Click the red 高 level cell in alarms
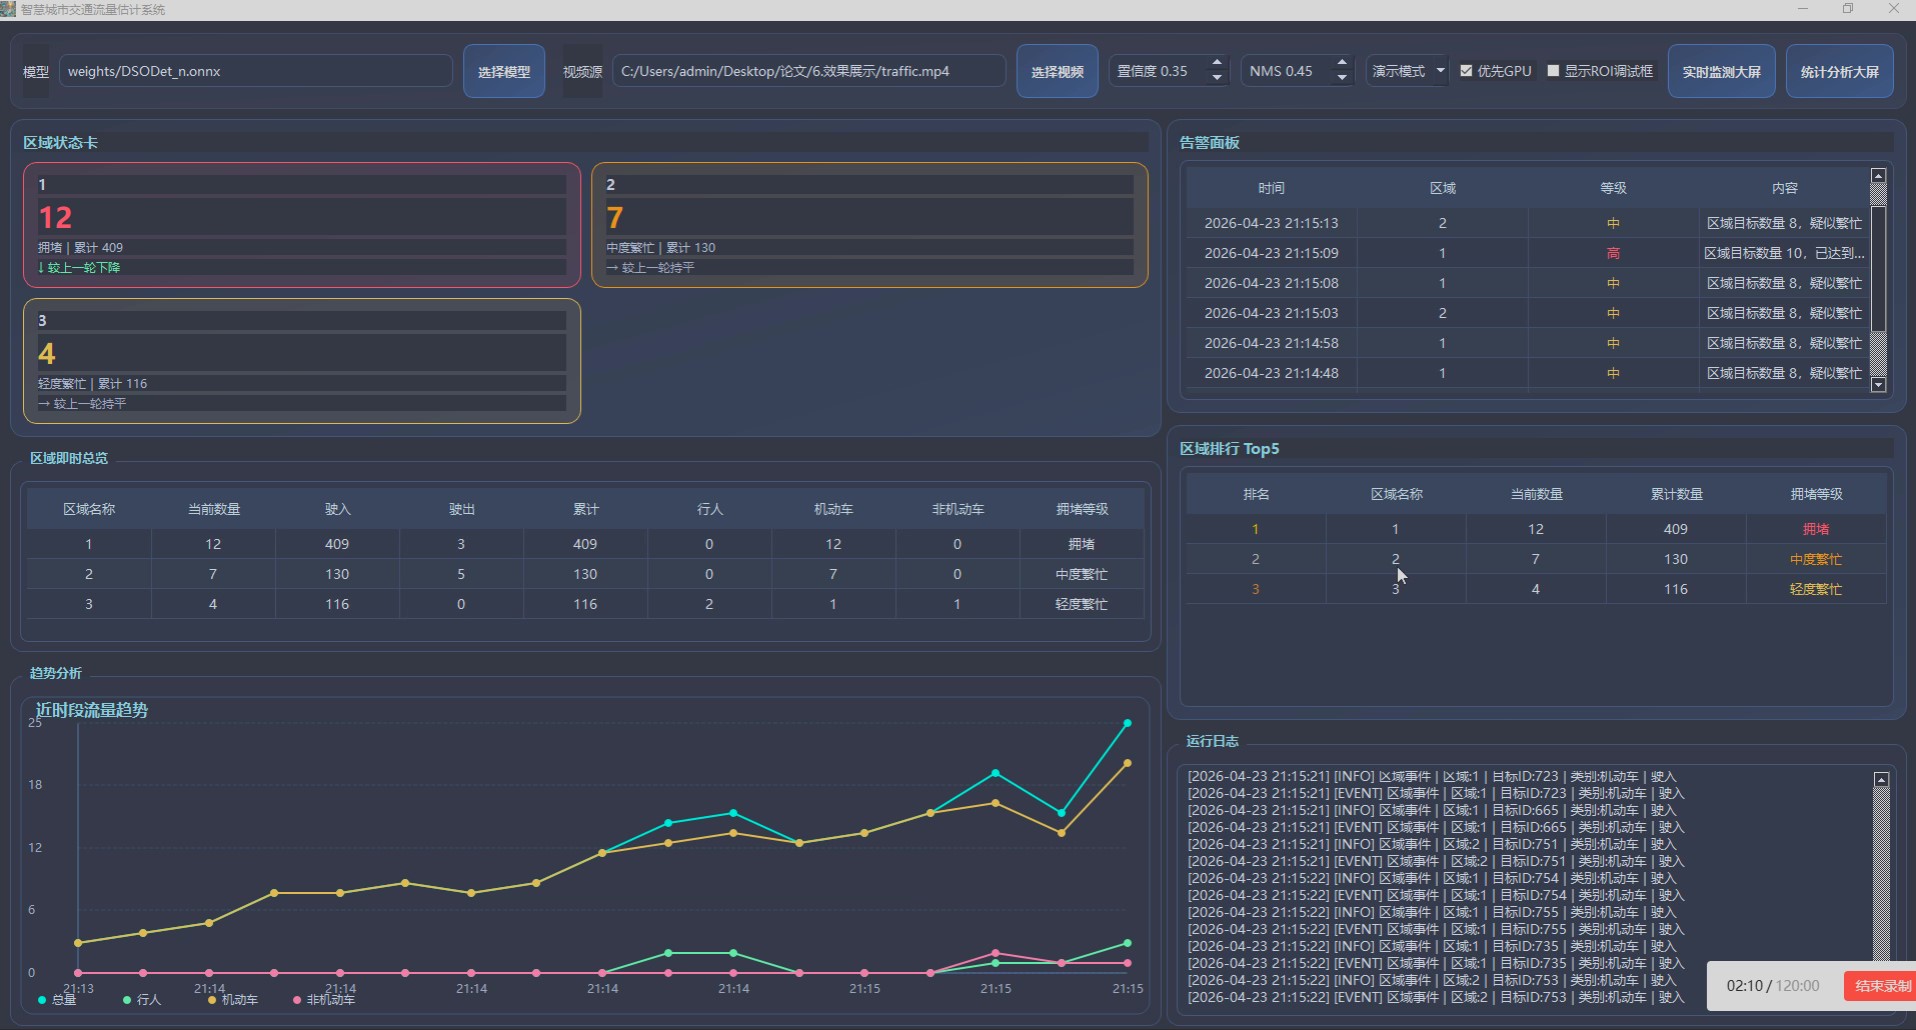 point(1613,253)
